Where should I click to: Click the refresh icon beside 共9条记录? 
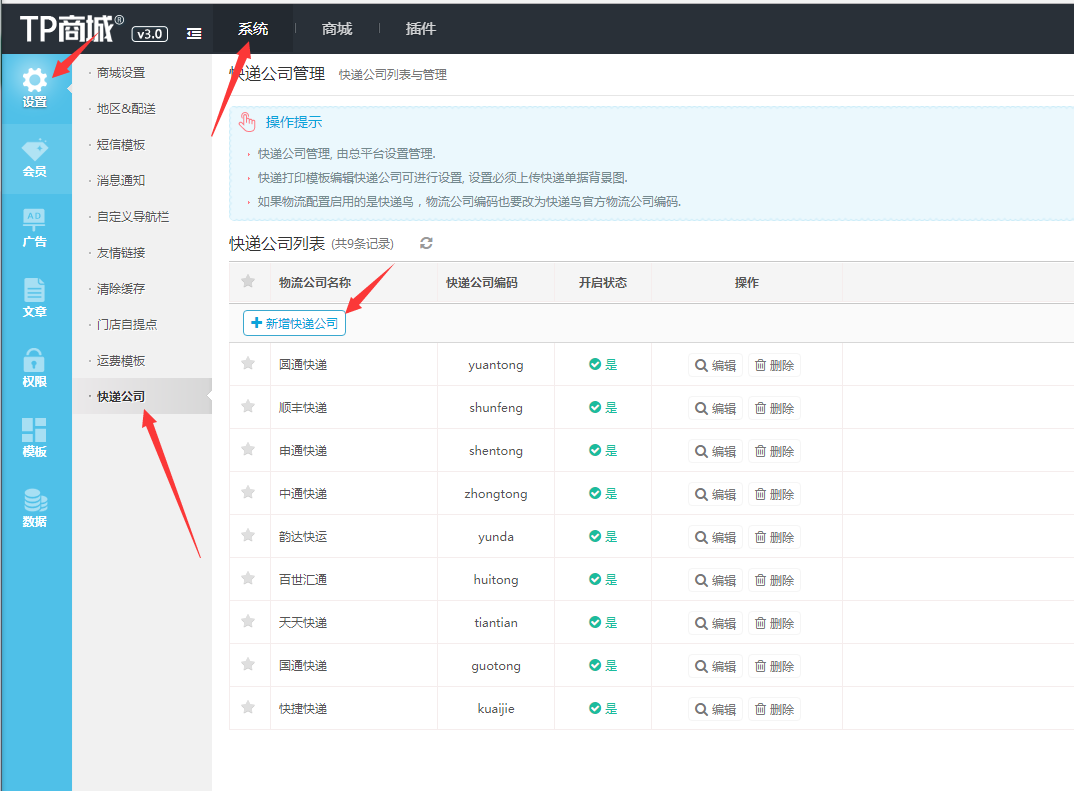[426, 243]
